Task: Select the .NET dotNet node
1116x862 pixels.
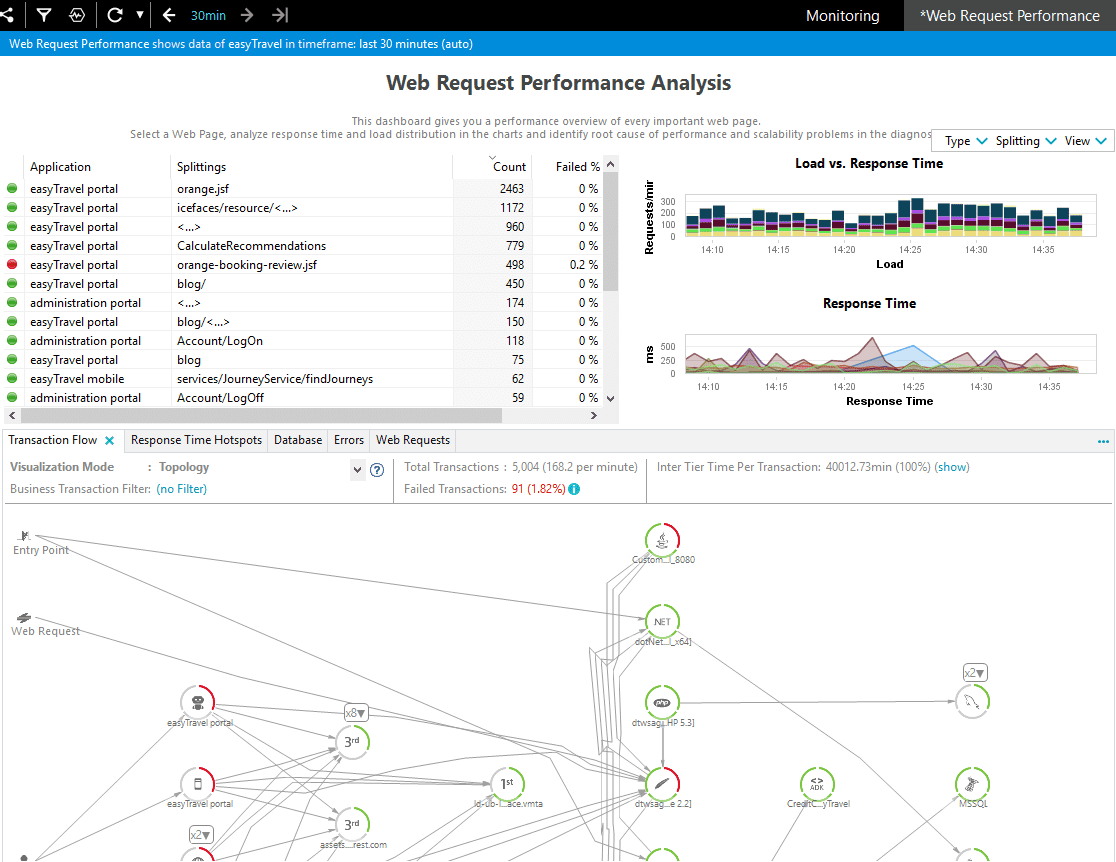Action: (x=663, y=621)
